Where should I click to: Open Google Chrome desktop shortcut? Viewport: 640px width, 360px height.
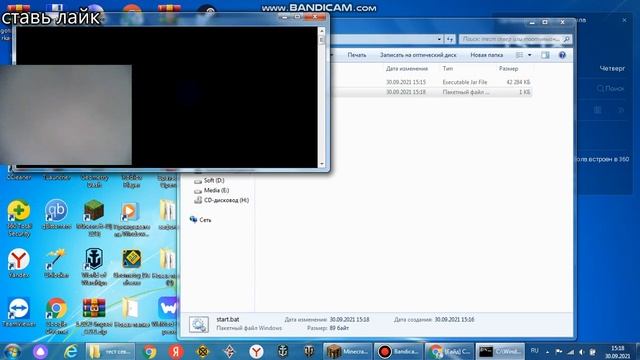[56, 316]
